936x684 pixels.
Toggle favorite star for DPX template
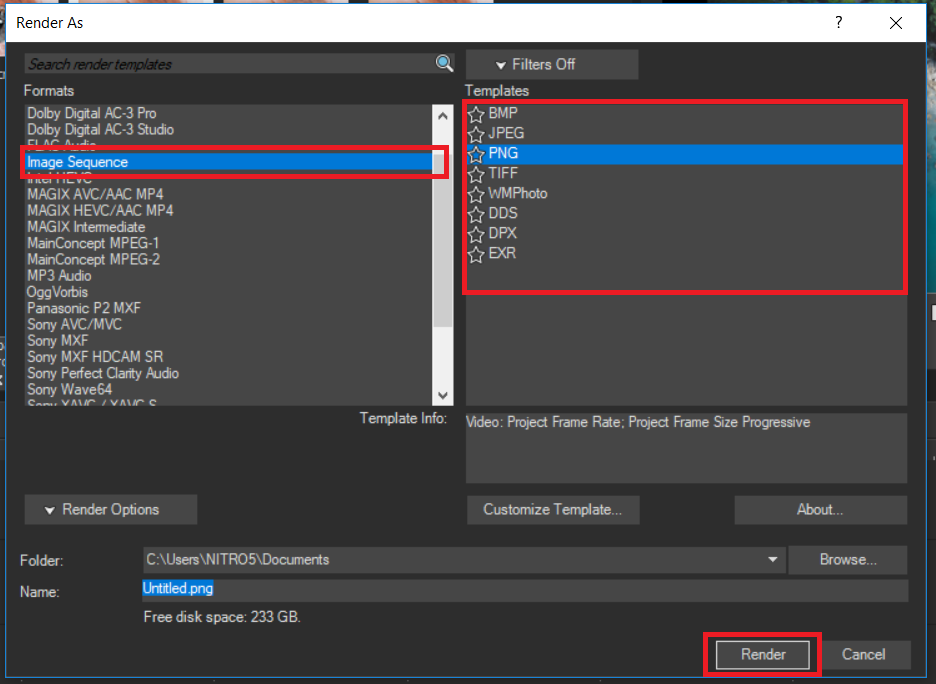click(476, 234)
